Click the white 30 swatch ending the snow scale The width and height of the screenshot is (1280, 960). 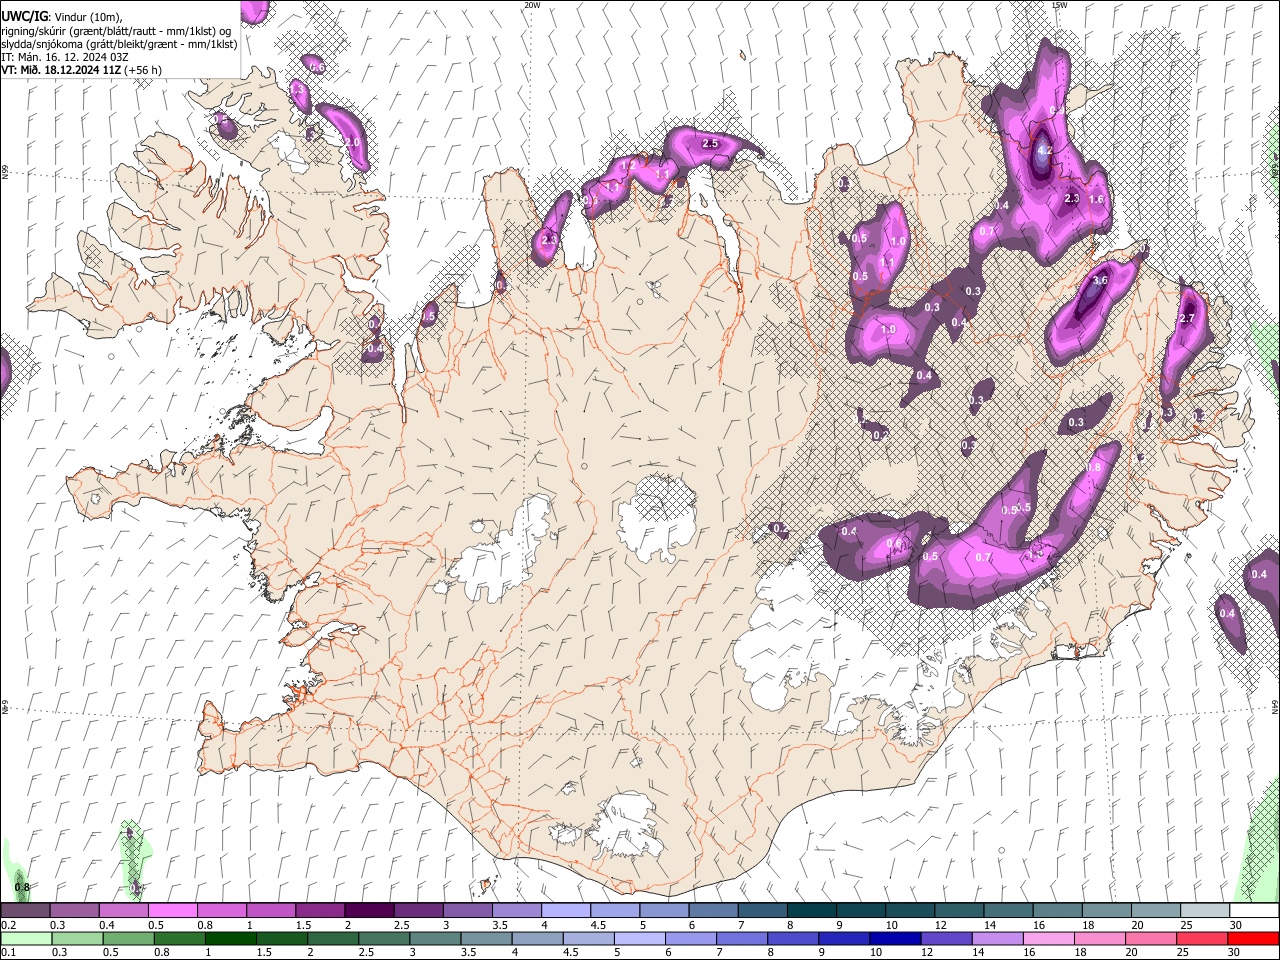pyautogui.click(x=1254, y=911)
